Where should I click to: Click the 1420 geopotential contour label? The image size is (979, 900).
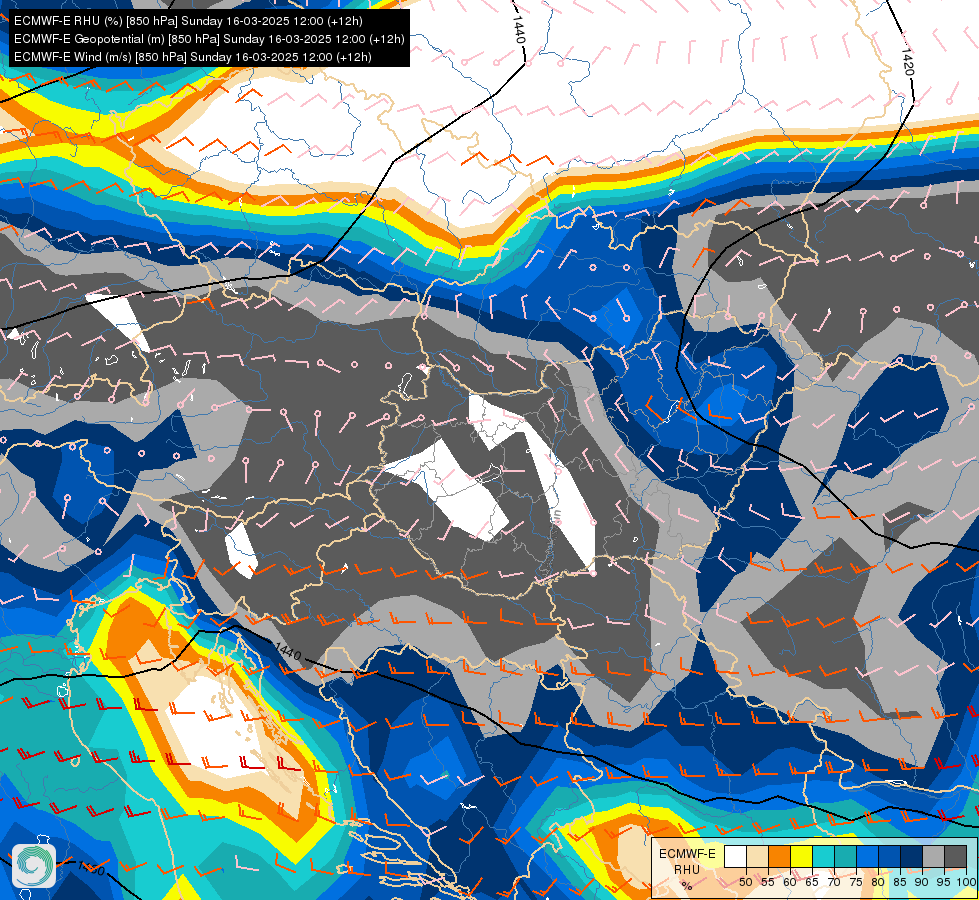907,61
